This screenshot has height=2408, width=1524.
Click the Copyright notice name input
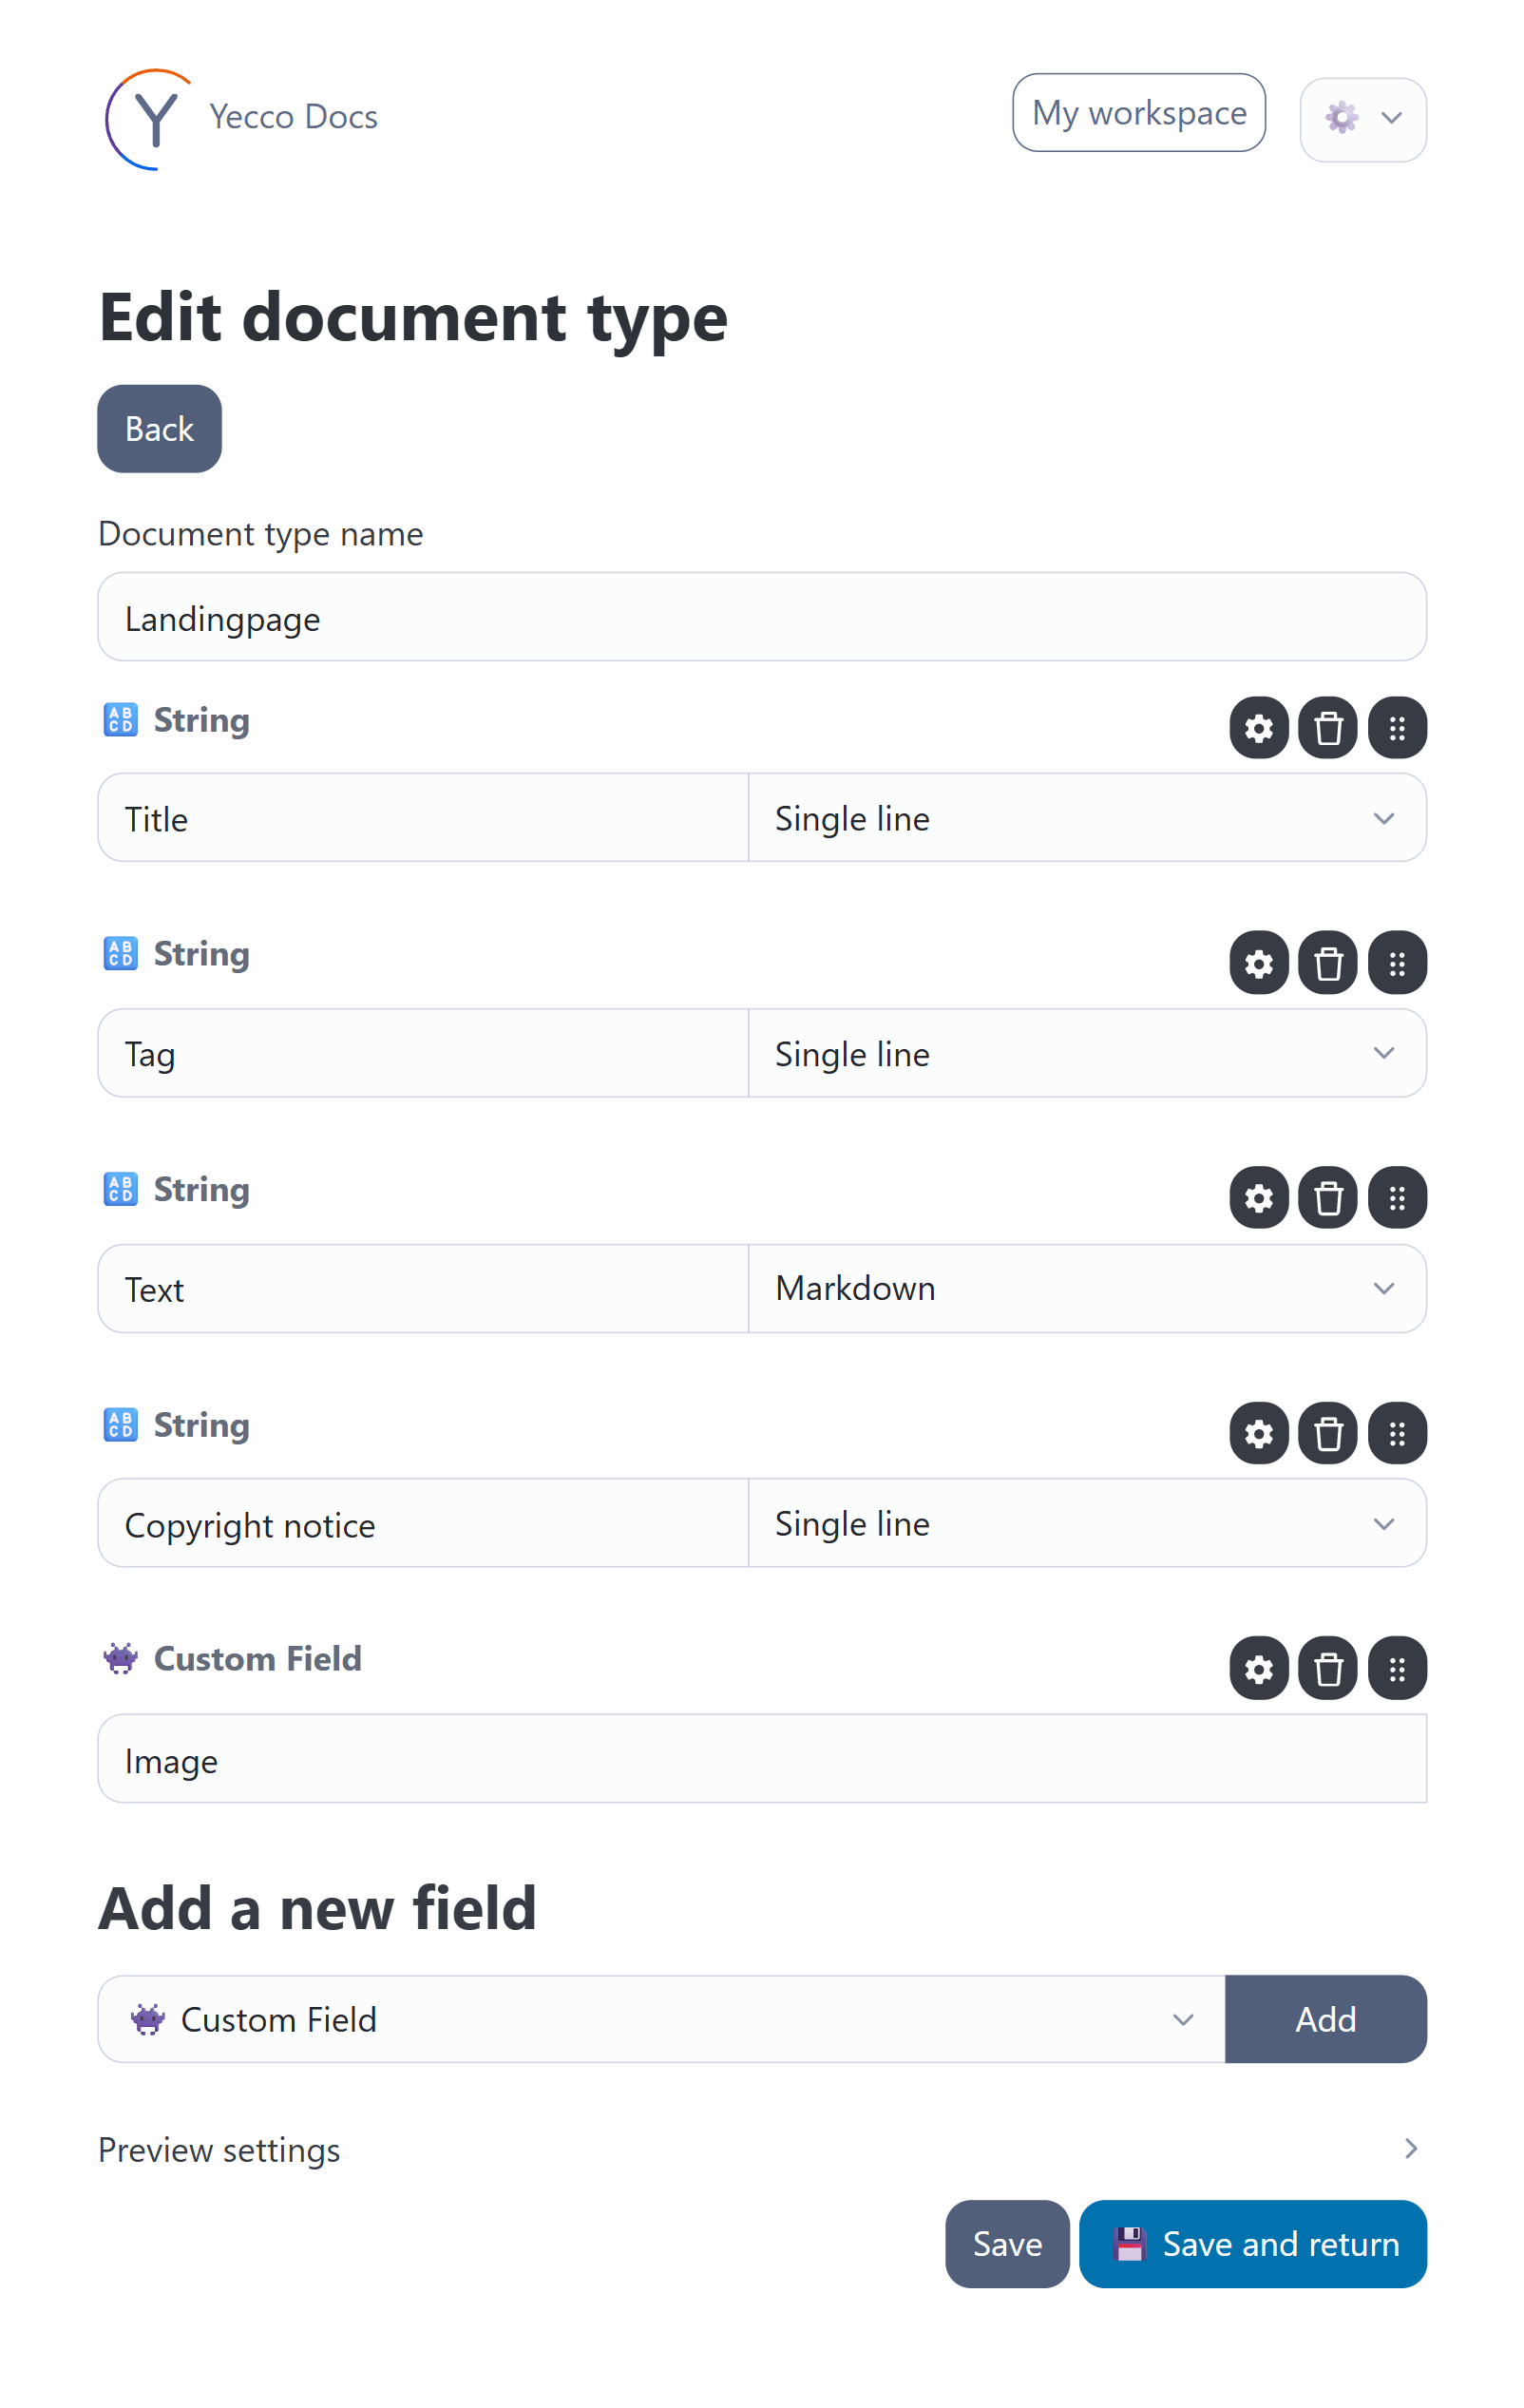423,1523
